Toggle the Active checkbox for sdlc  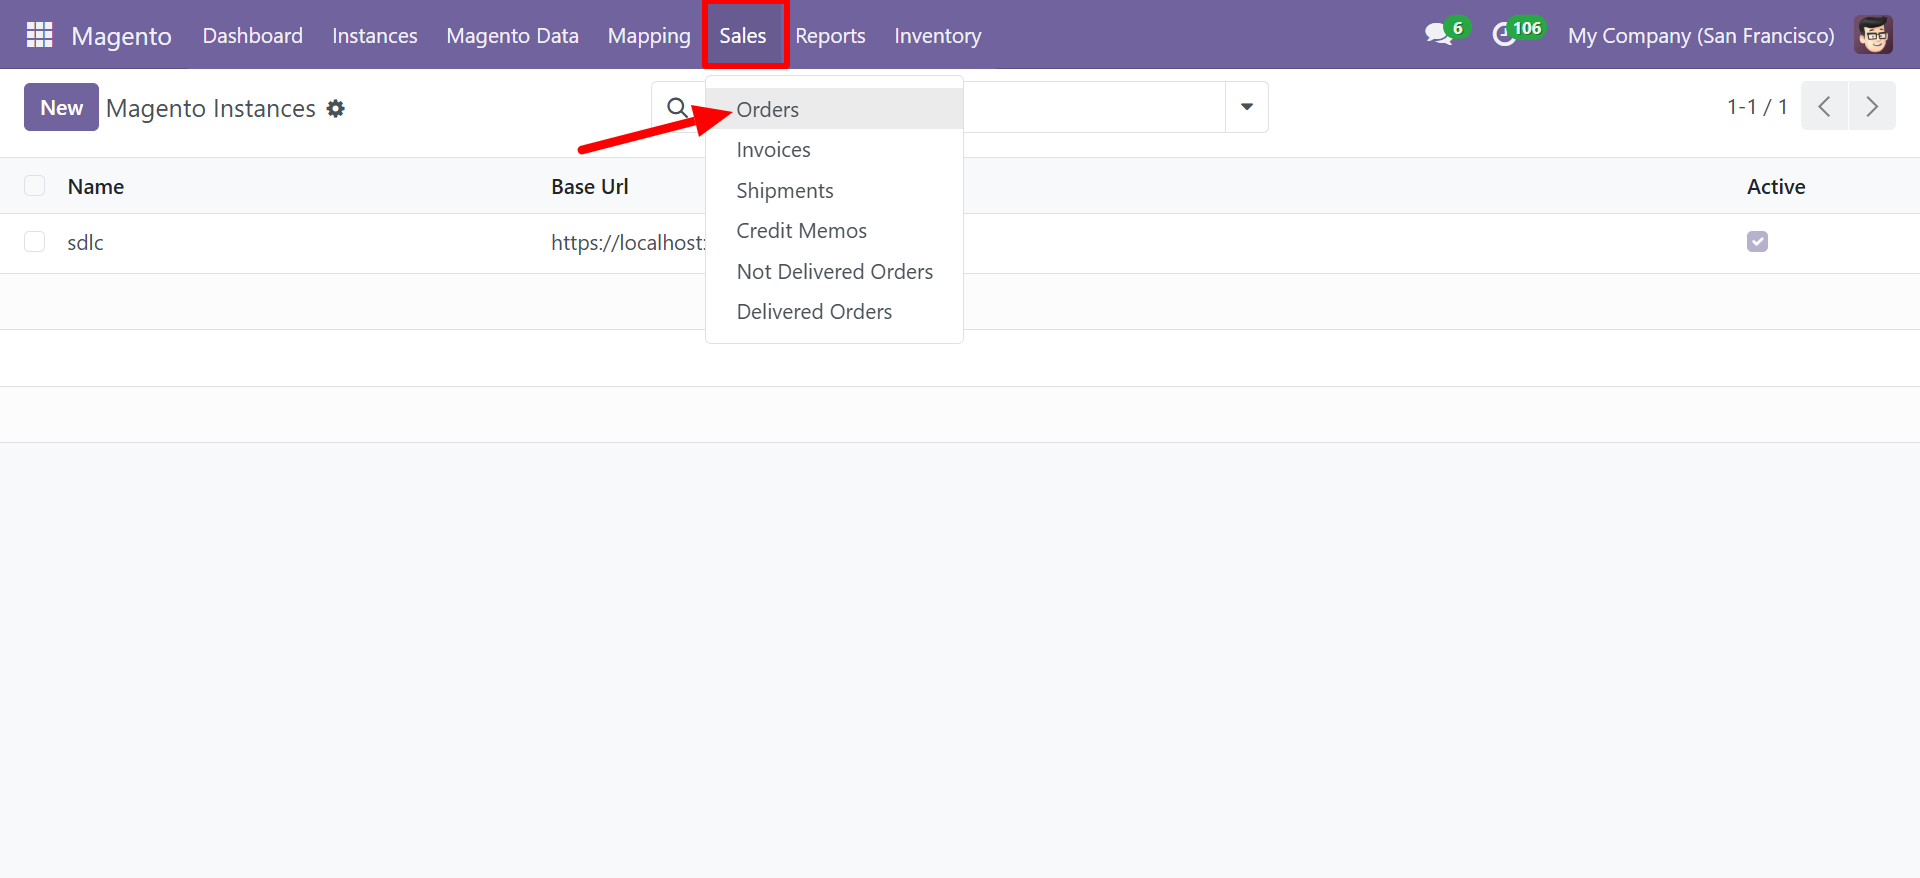pos(1757,242)
